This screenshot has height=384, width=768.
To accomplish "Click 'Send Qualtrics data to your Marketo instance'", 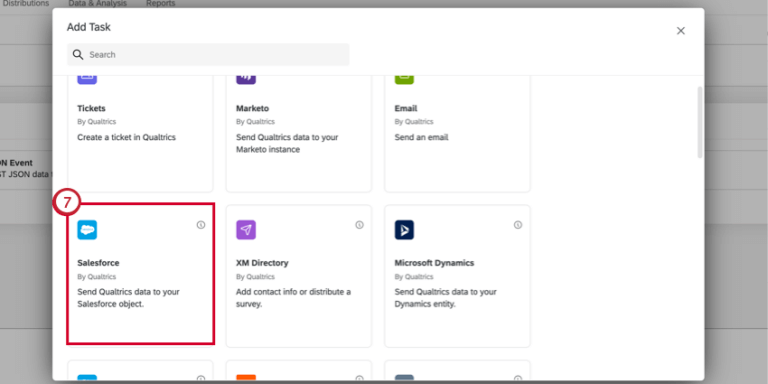I will click(287, 144).
